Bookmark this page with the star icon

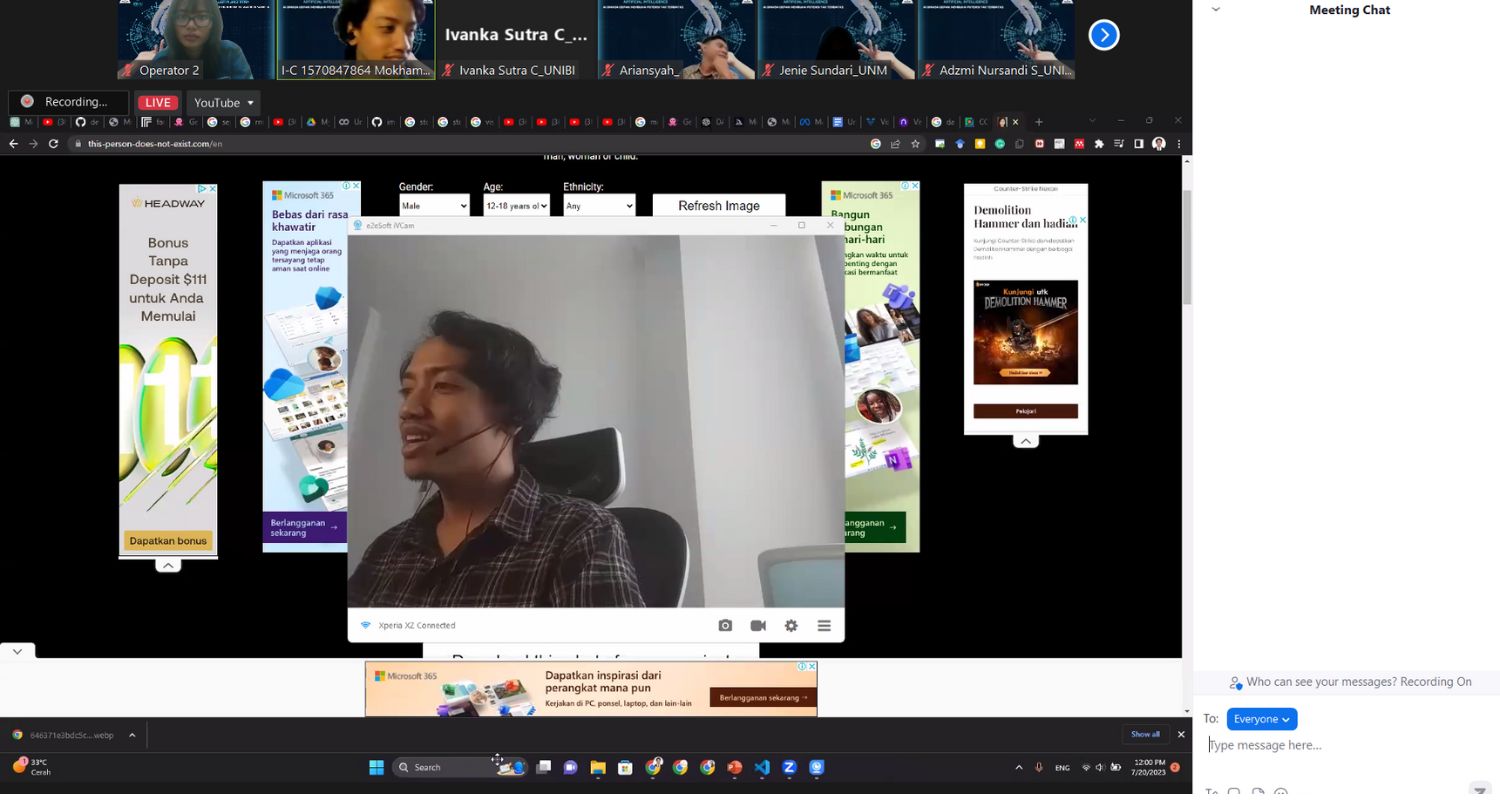(x=915, y=144)
